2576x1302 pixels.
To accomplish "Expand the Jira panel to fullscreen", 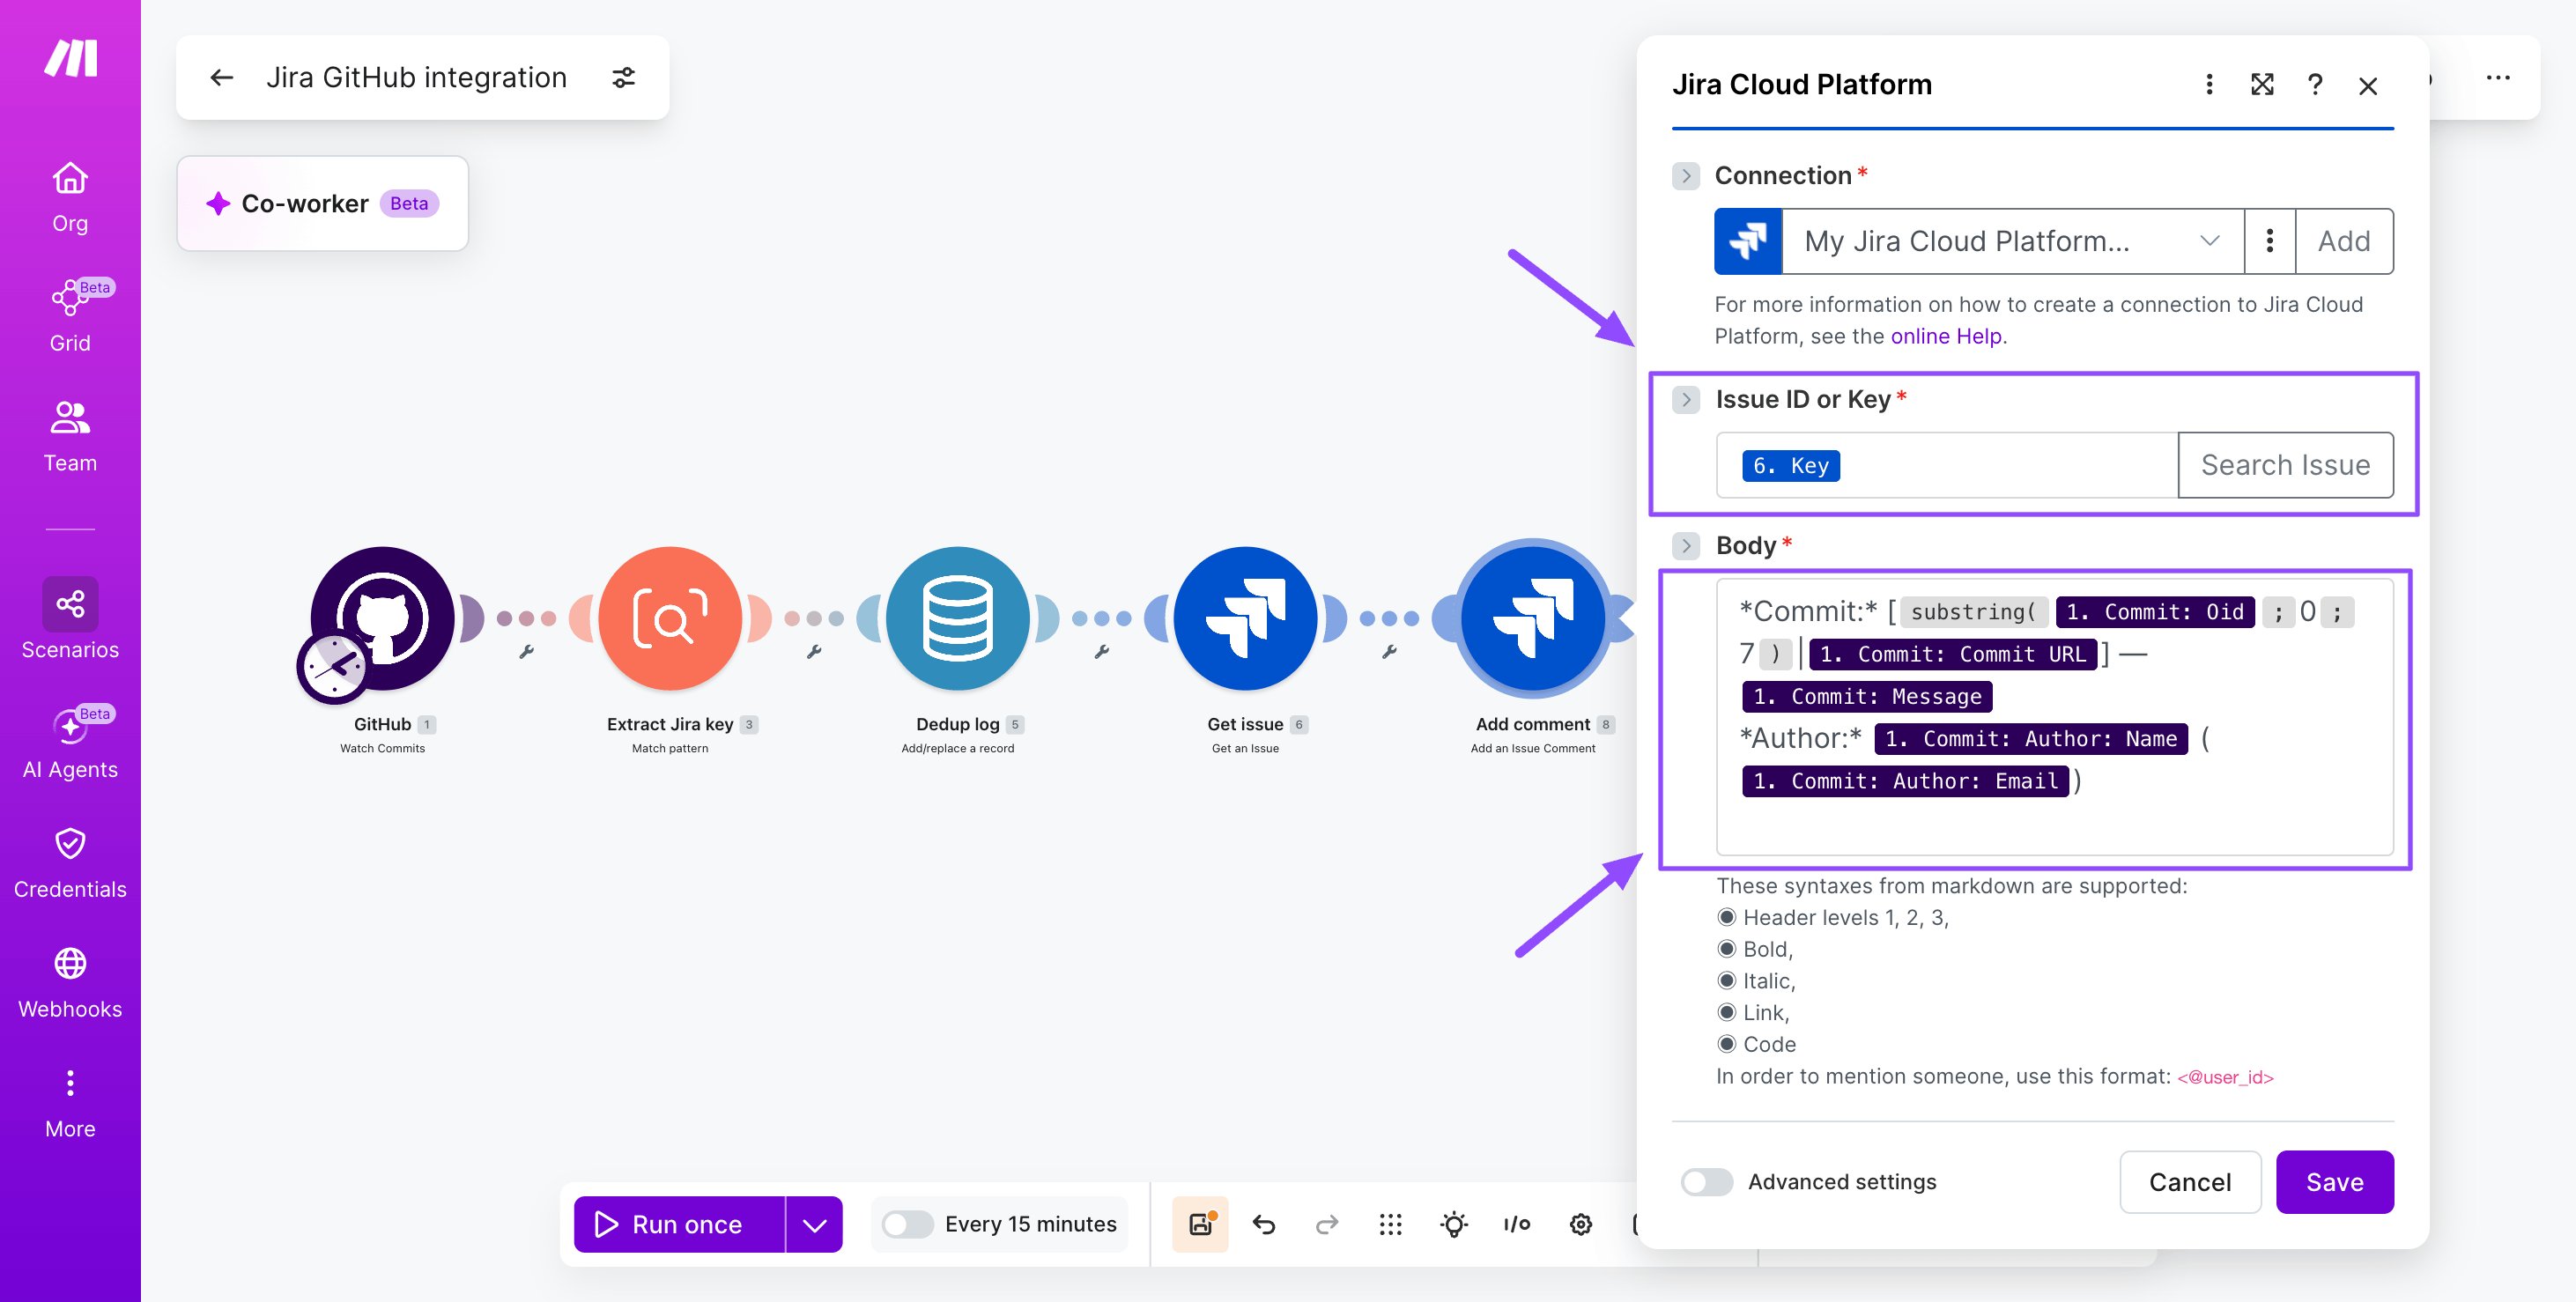I will click(x=2262, y=85).
